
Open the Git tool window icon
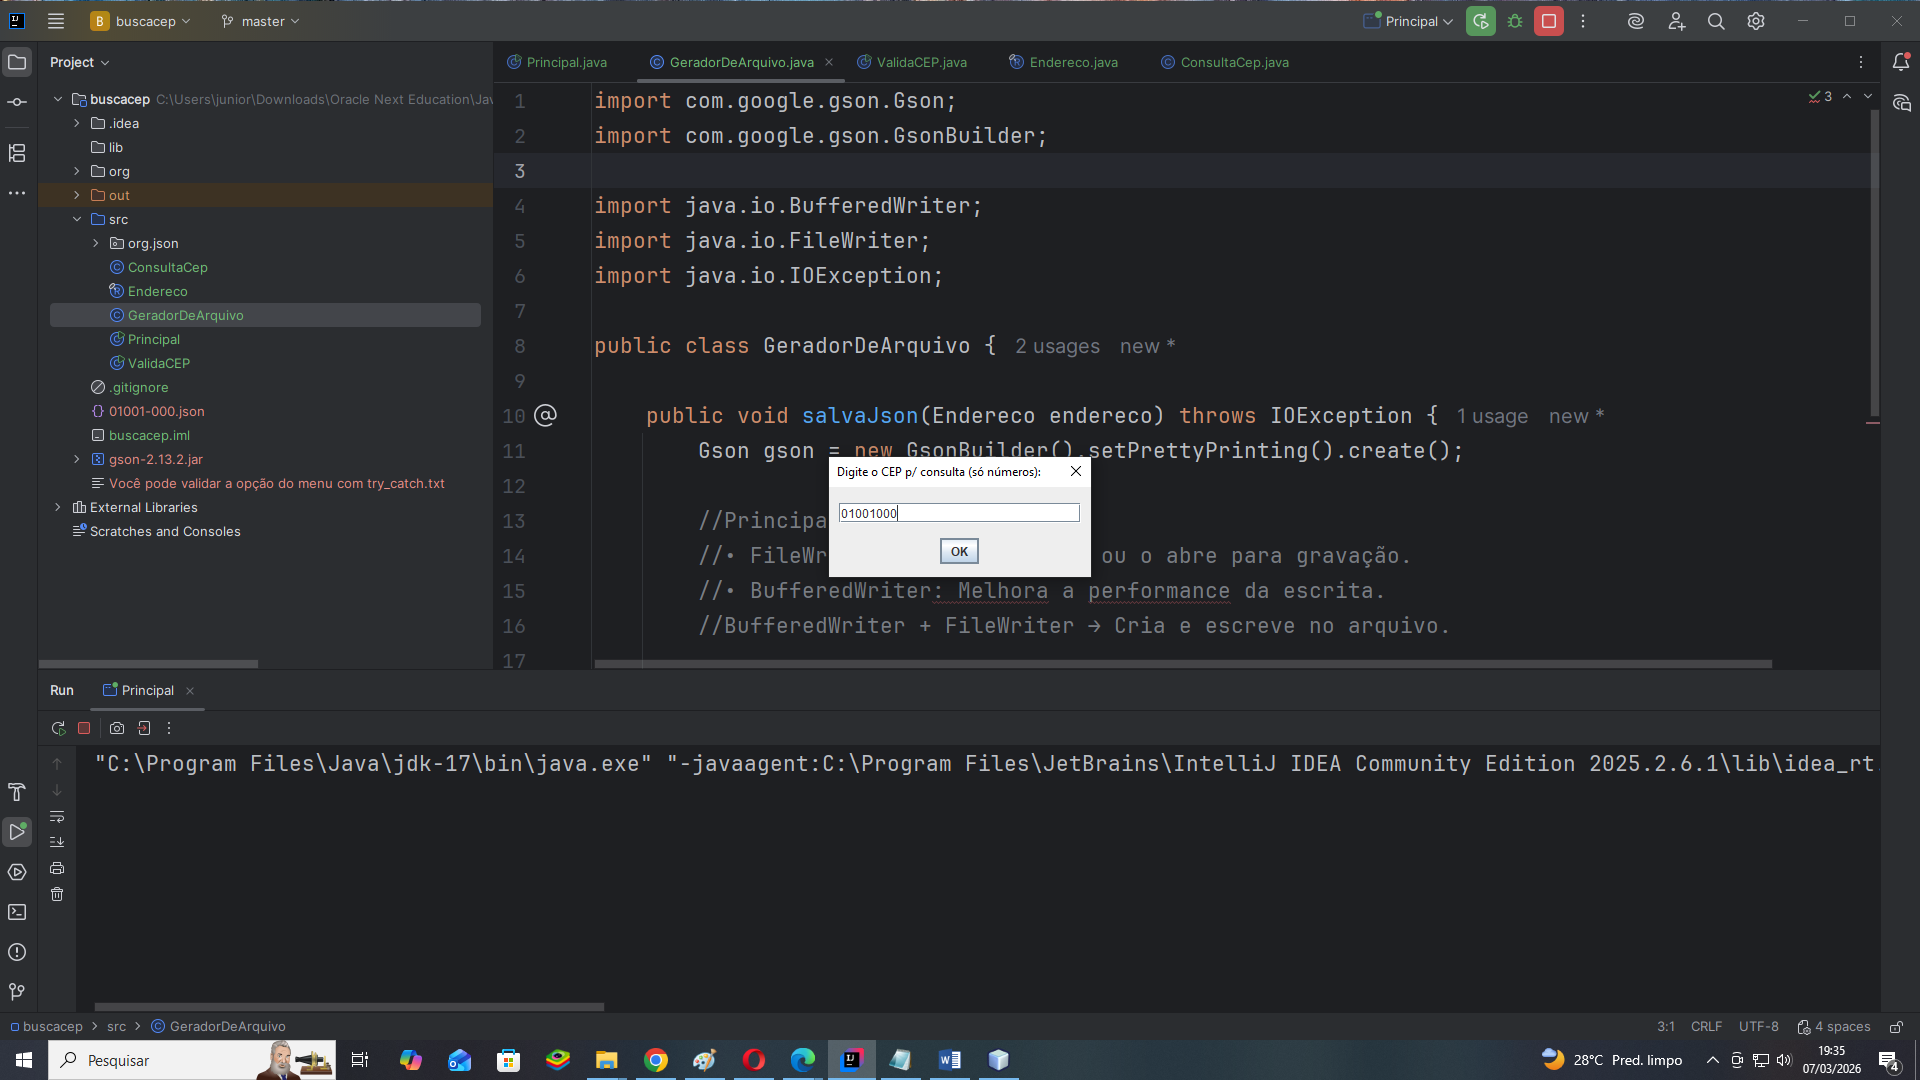coord(17,991)
